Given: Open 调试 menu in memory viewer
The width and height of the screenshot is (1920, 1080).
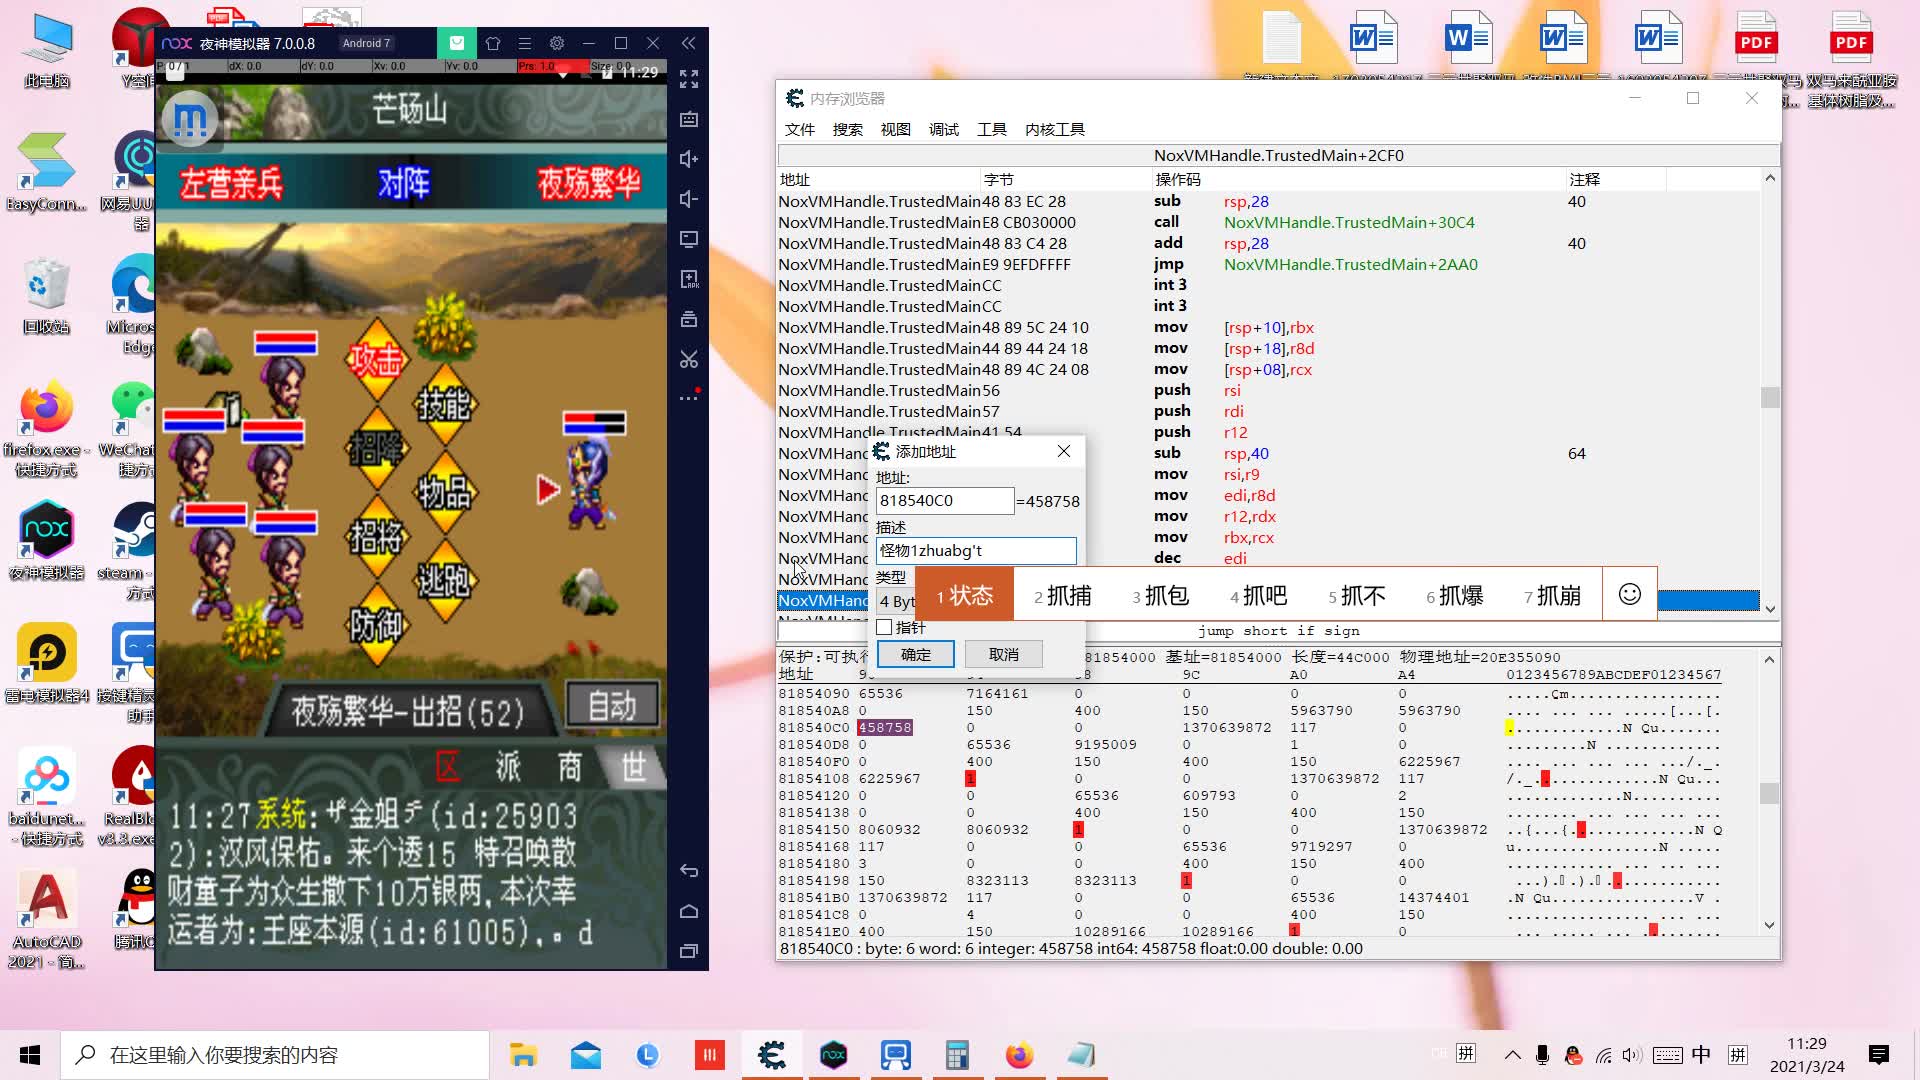Looking at the screenshot, I should 943,129.
